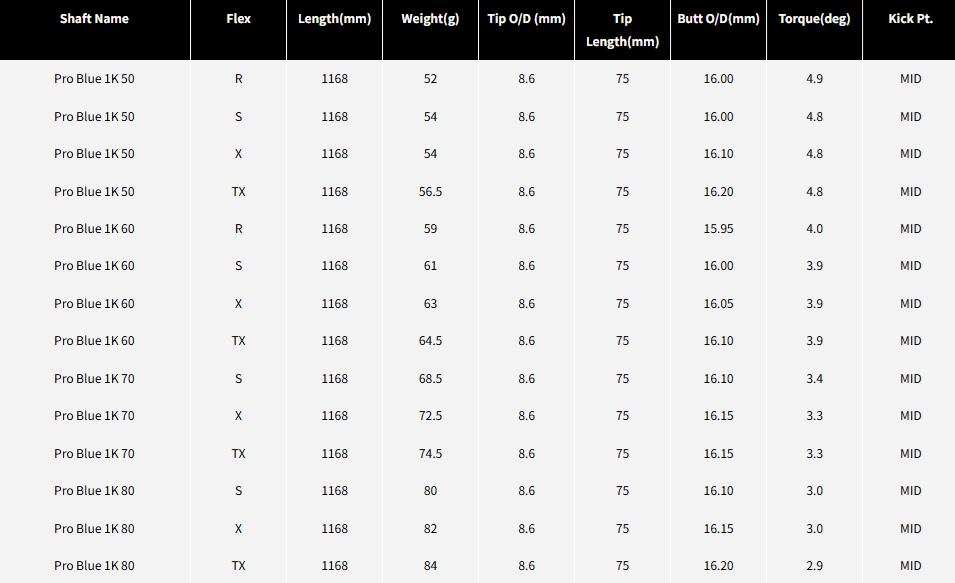The image size is (955, 583).
Task: Click the Weight(g) column header
Action: click(430, 19)
